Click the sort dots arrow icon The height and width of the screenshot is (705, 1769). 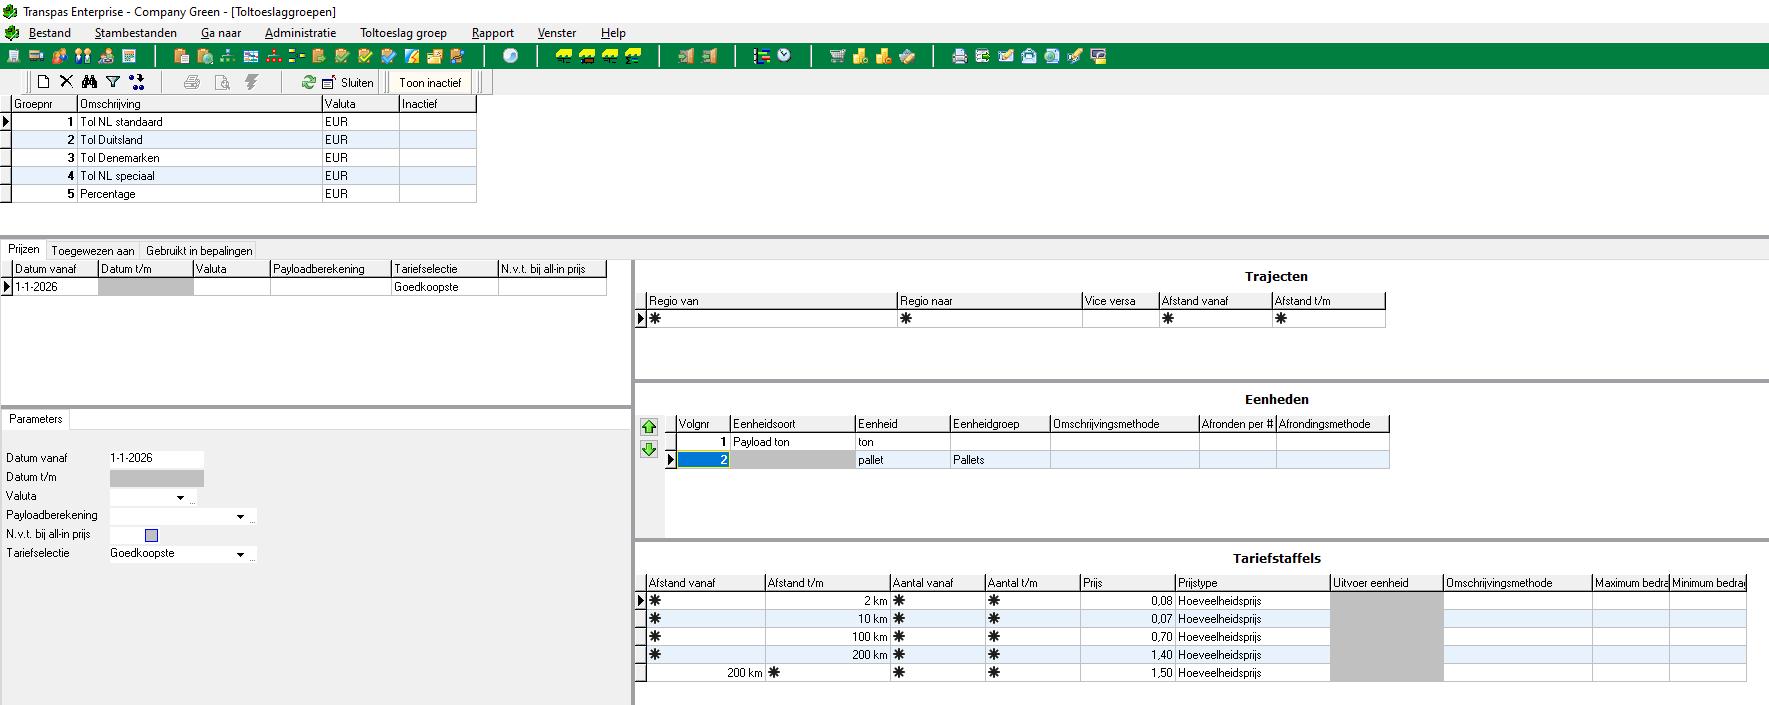(x=137, y=82)
